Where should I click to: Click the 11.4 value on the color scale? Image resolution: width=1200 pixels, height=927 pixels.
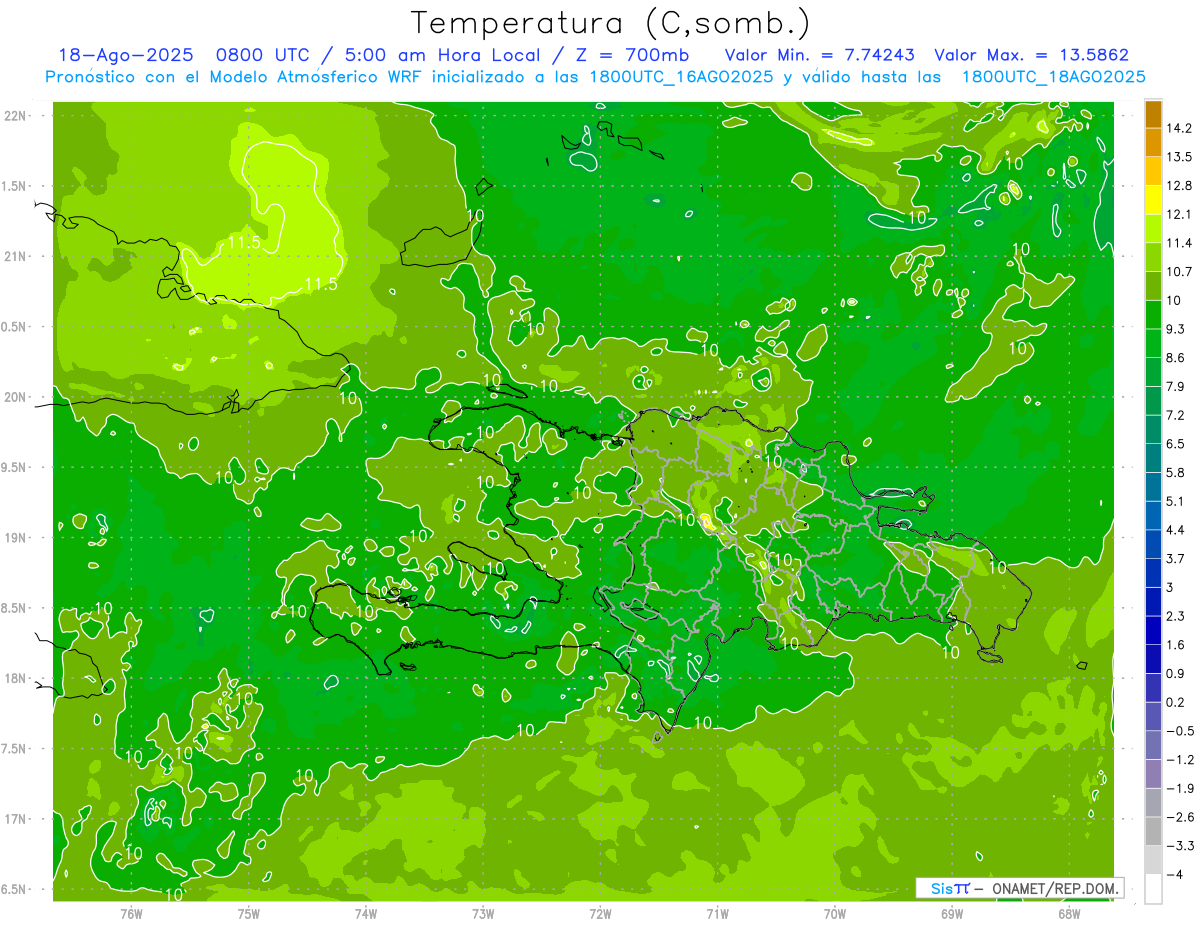pyautogui.click(x=1180, y=243)
